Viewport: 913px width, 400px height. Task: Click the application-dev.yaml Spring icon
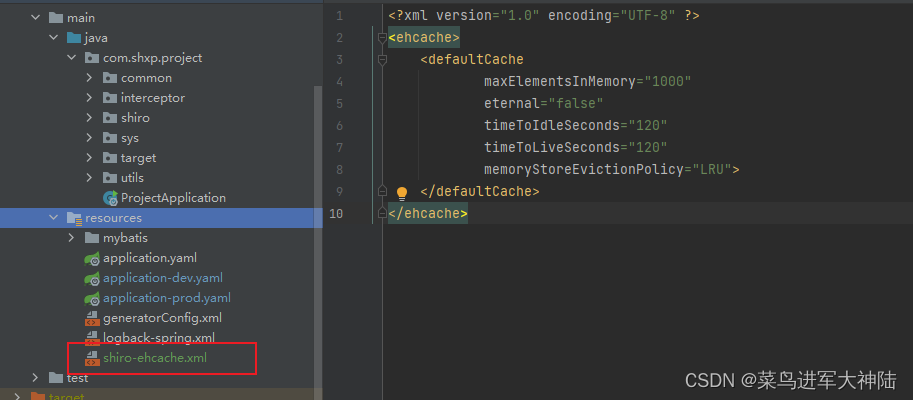(x=92, y=279)
